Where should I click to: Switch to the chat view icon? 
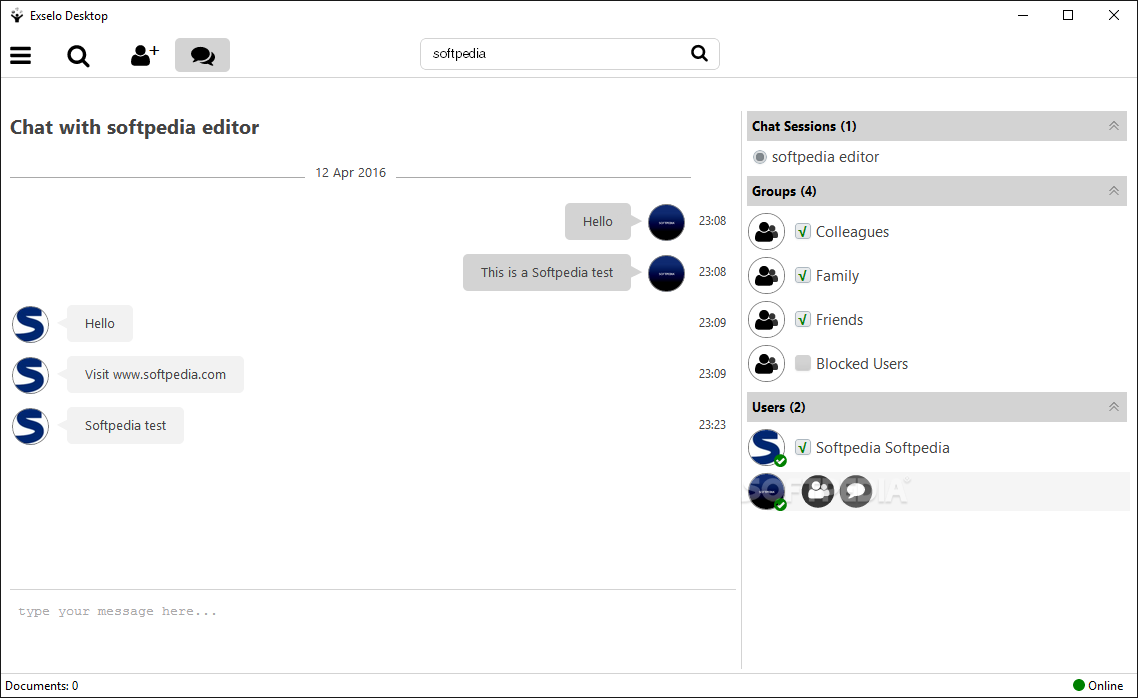click(x=202, y=55)
